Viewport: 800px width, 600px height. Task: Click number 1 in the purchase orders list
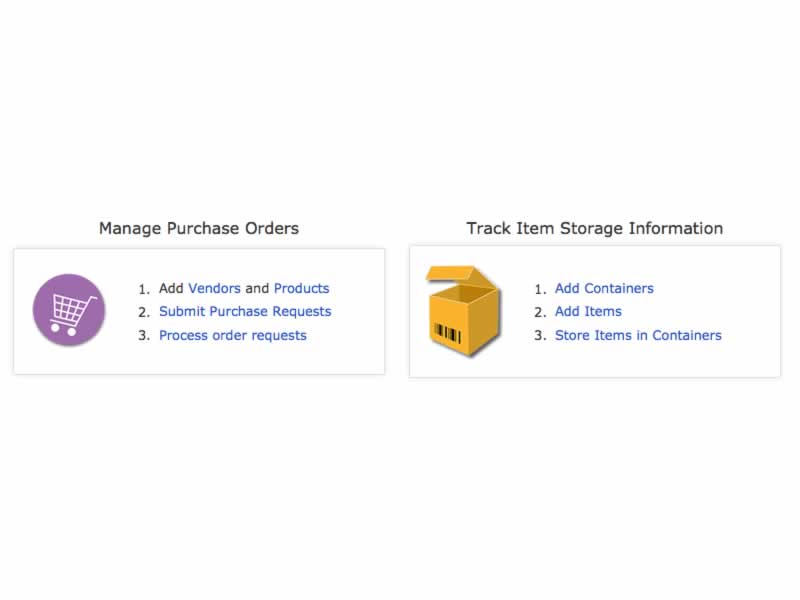click(143, 289)
